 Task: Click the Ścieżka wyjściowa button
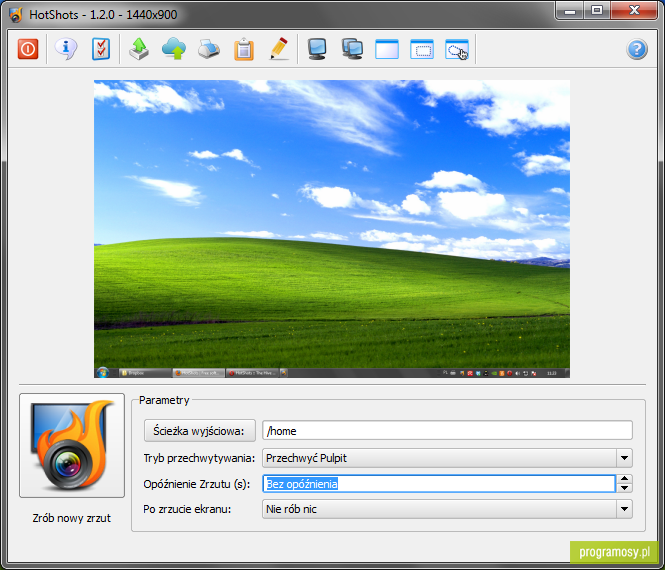[199, 431]
